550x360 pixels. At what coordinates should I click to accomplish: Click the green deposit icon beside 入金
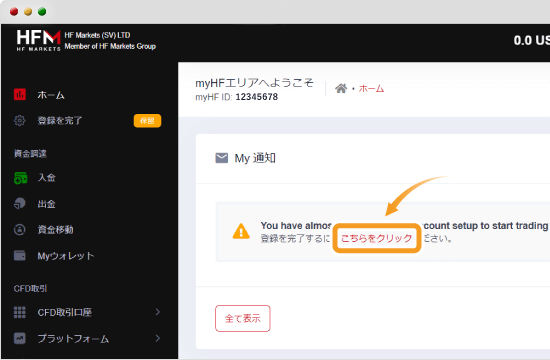point(20,178)
